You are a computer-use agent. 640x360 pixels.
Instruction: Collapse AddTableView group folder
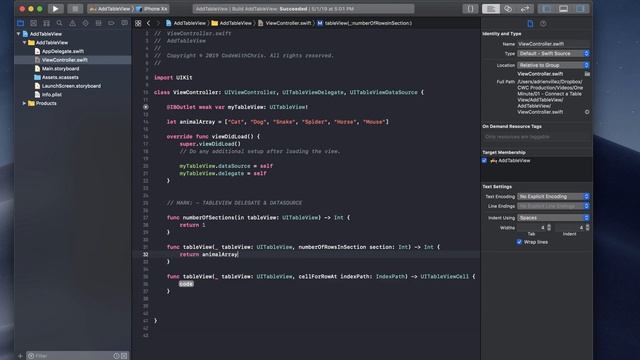(24, 42)
